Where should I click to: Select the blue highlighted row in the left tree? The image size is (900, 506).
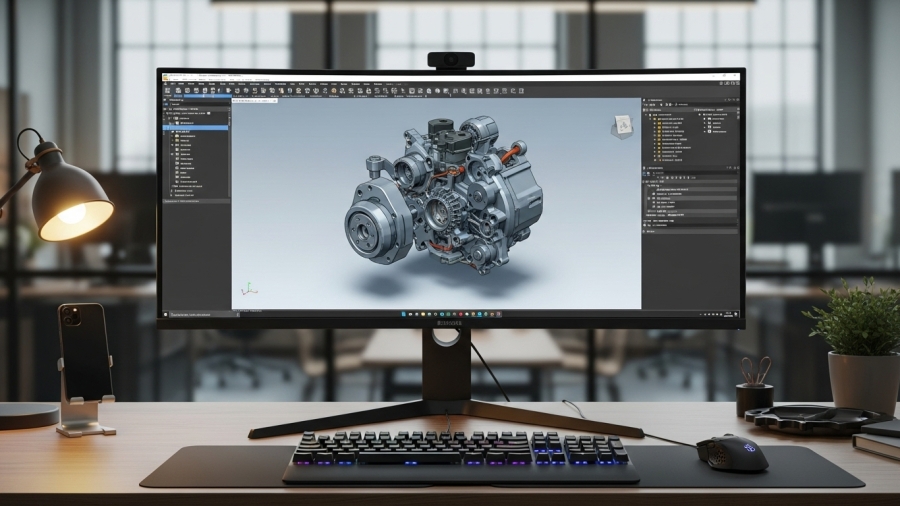point(195,129)
